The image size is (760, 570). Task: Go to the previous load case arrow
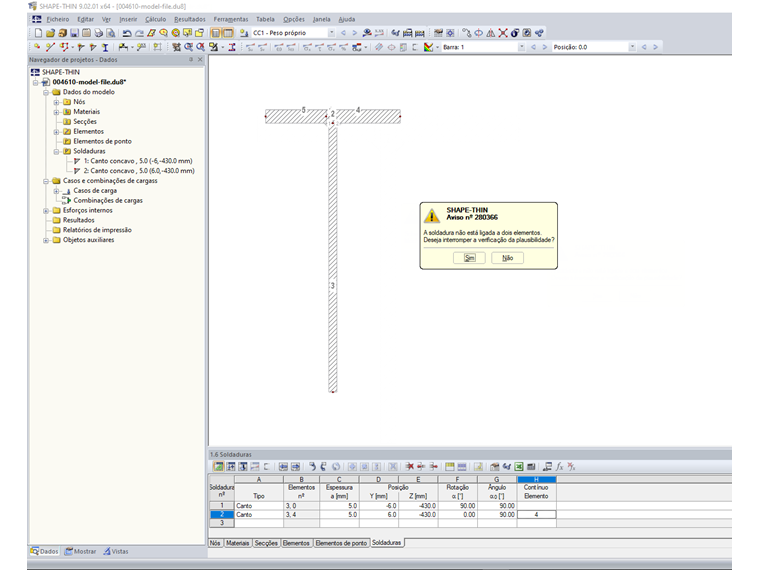pos(343,33)
